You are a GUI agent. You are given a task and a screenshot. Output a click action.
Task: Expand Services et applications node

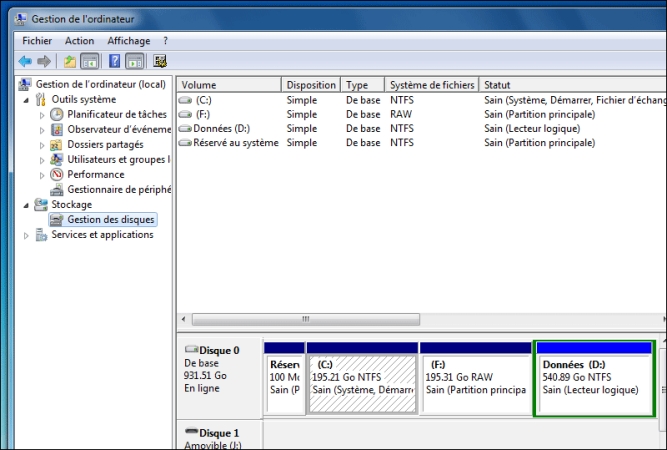pos(26,235)
